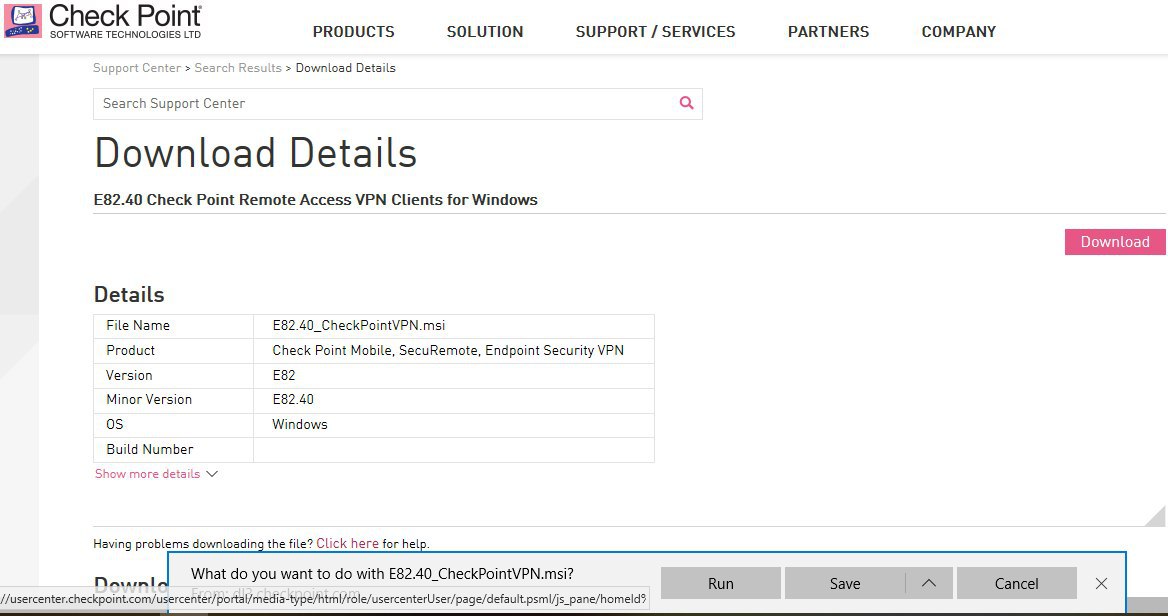Select the OS value Windows

coord(299,424)
